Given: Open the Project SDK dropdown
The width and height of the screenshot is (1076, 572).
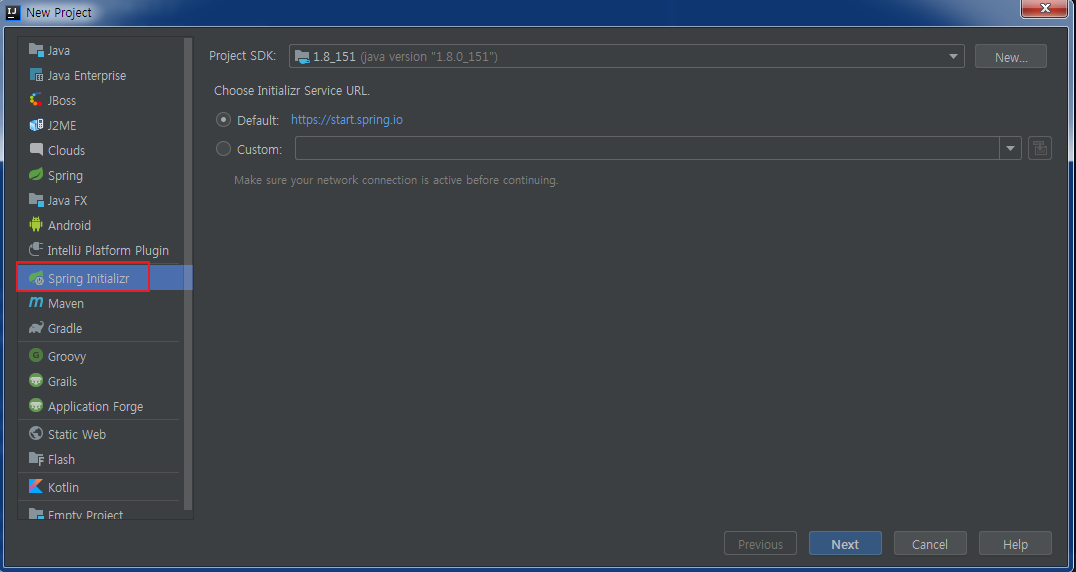Looking at the screenshot, I should coord(627,56).
